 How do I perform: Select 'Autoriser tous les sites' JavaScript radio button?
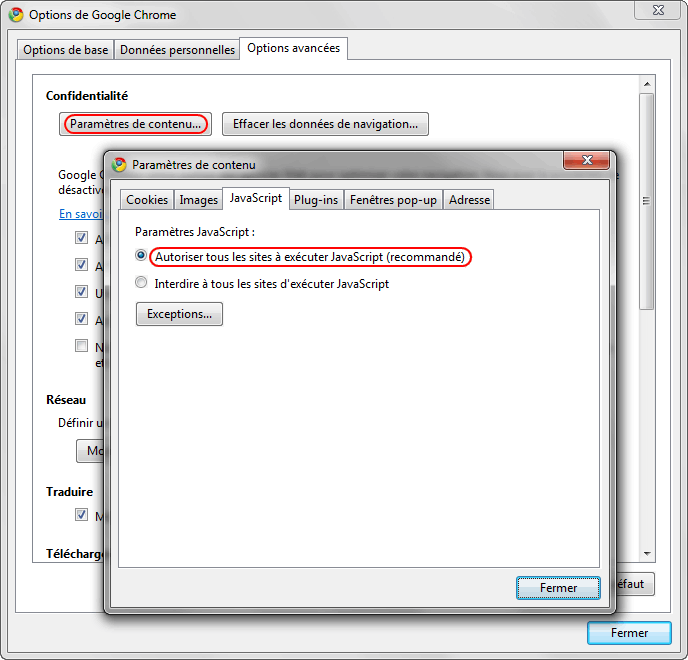coord(141,257)
